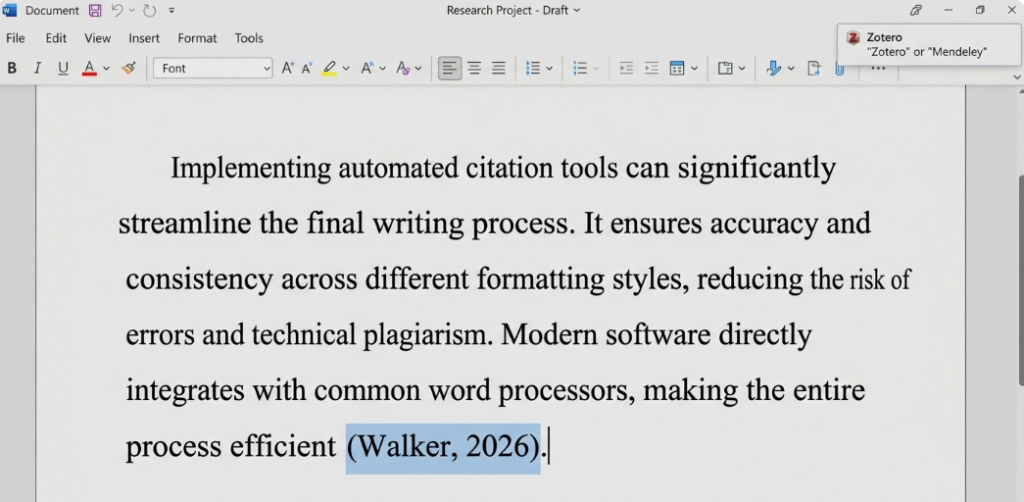
Task: Toggle Bold formatting
Action: [x=12, y=69]
